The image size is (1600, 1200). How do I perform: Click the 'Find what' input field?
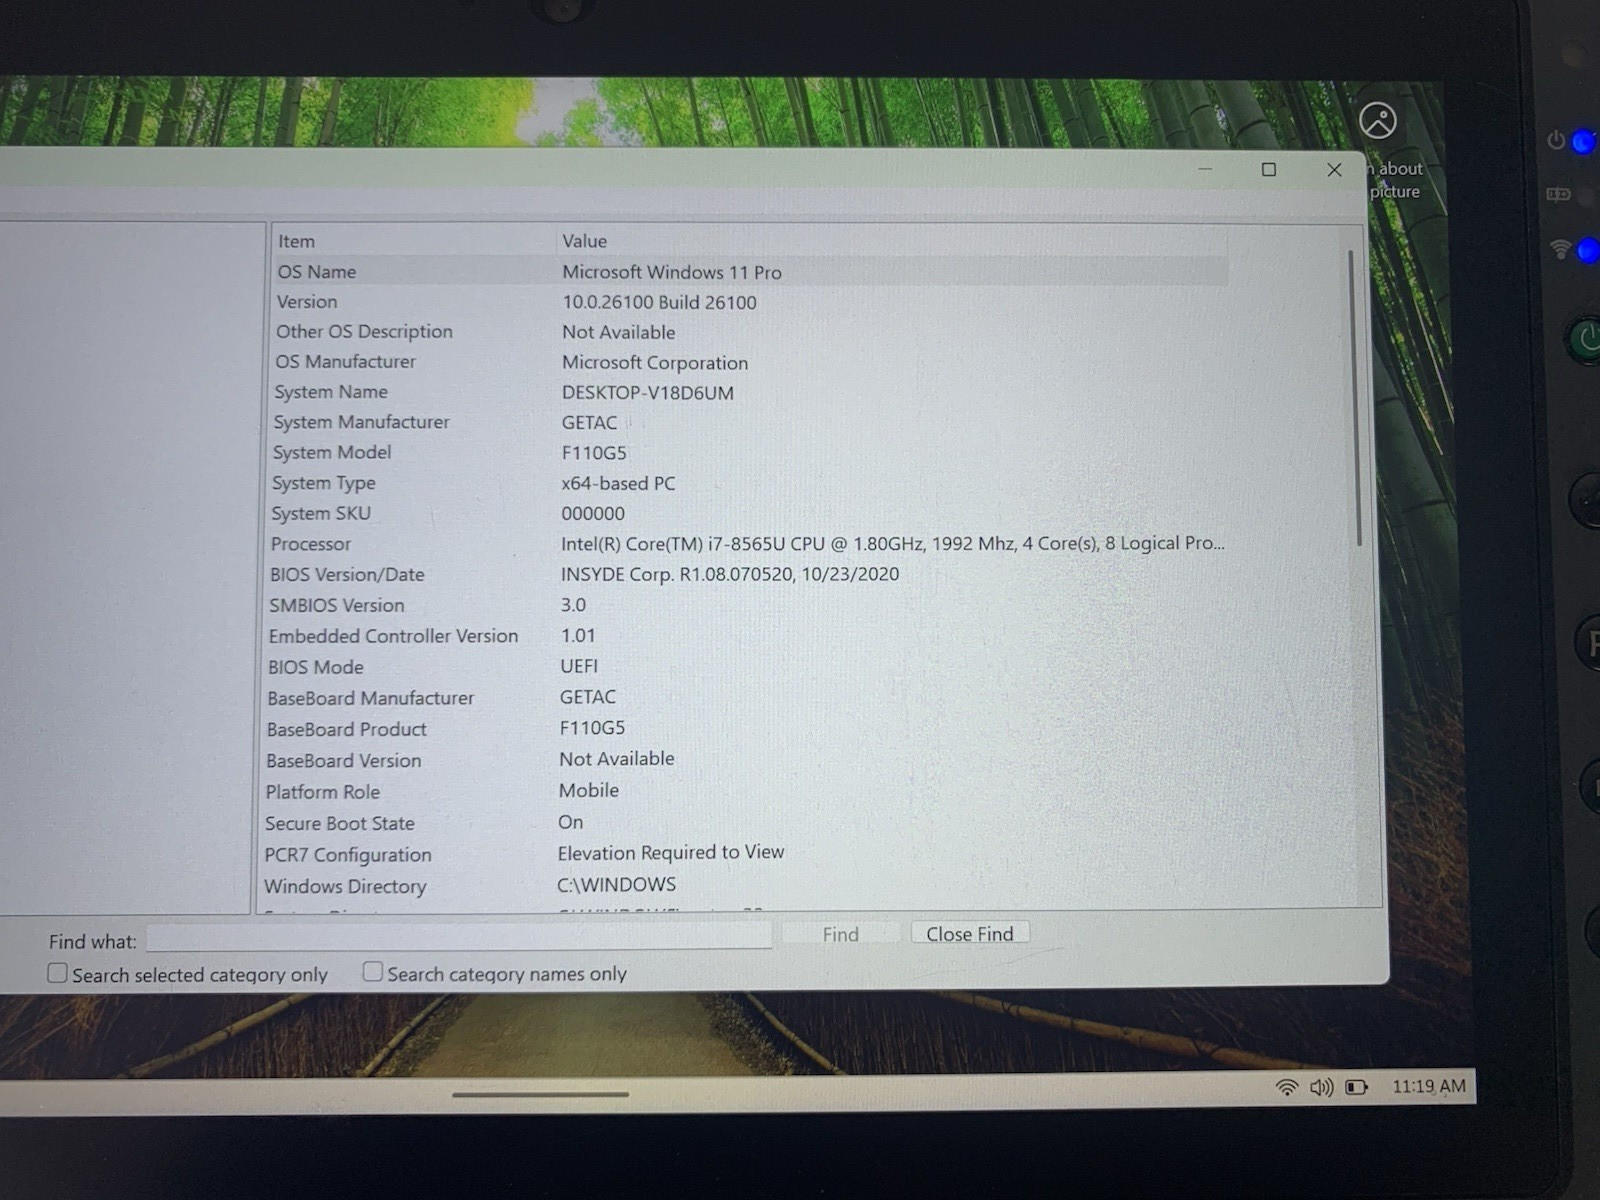tap(459, 937)
